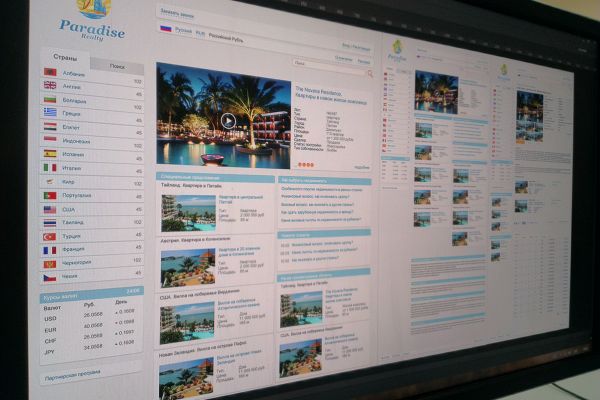Click the large resort photo in the second page mockup
Viewport: 600px width, 400px height.
click(x=437, y=92)
